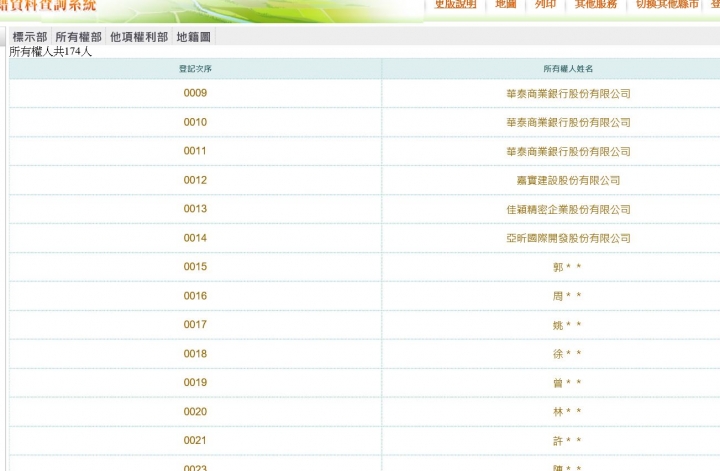Click owner name 周＊＊
The width and height of the screenshot is (720, 471).
[x=567, y=296]
